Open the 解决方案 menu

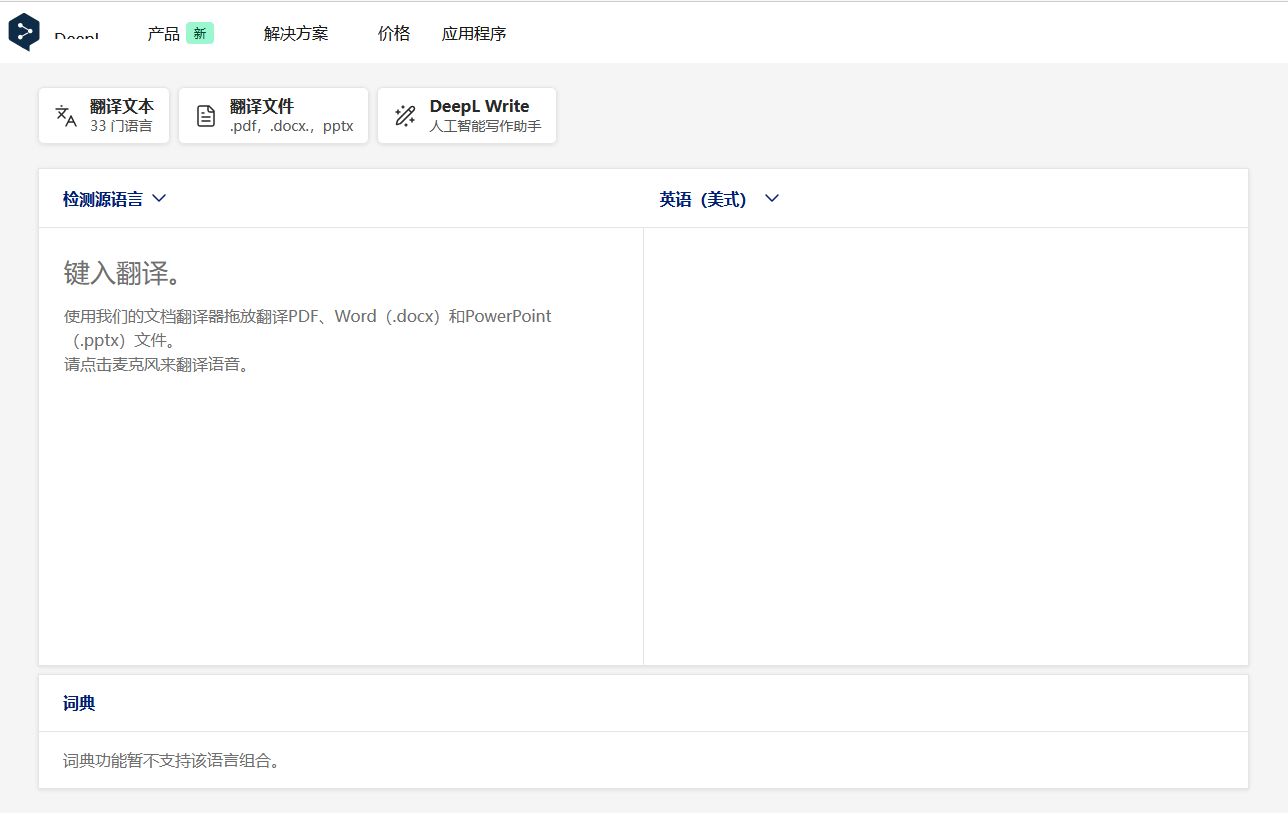296,33
